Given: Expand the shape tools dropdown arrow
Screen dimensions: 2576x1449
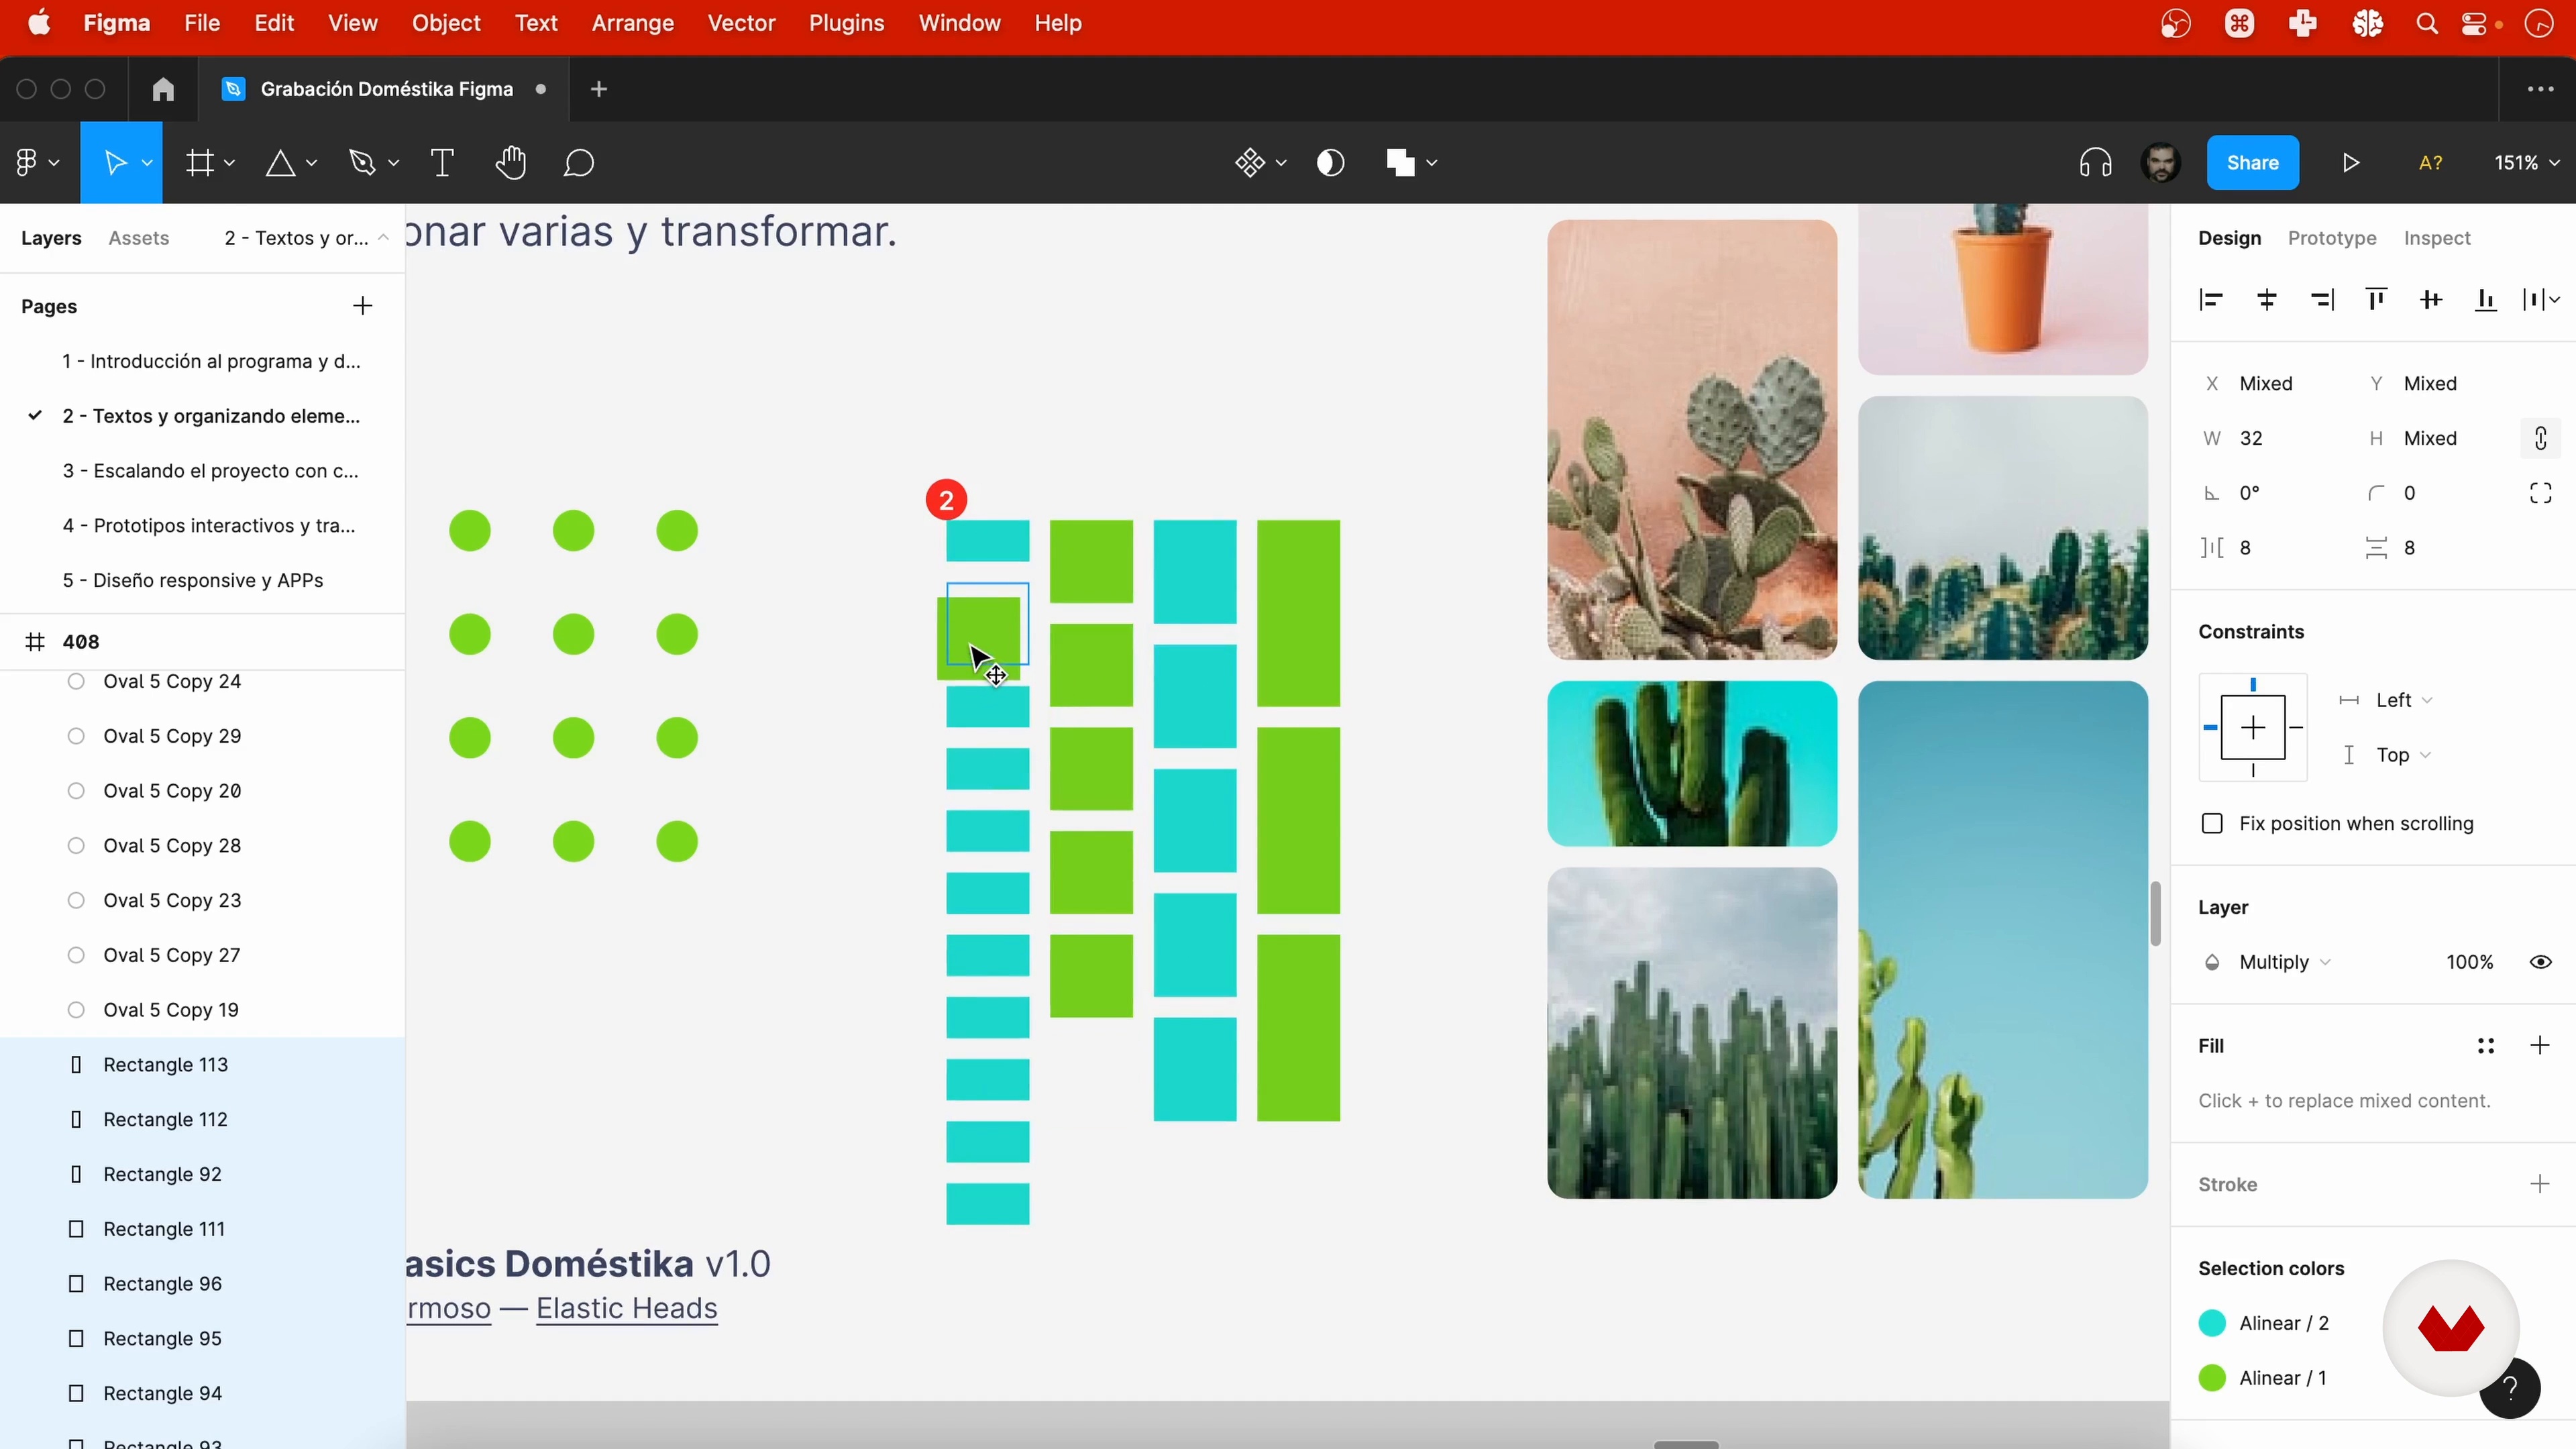Looking at the screenshot, I should click(311, 163).
